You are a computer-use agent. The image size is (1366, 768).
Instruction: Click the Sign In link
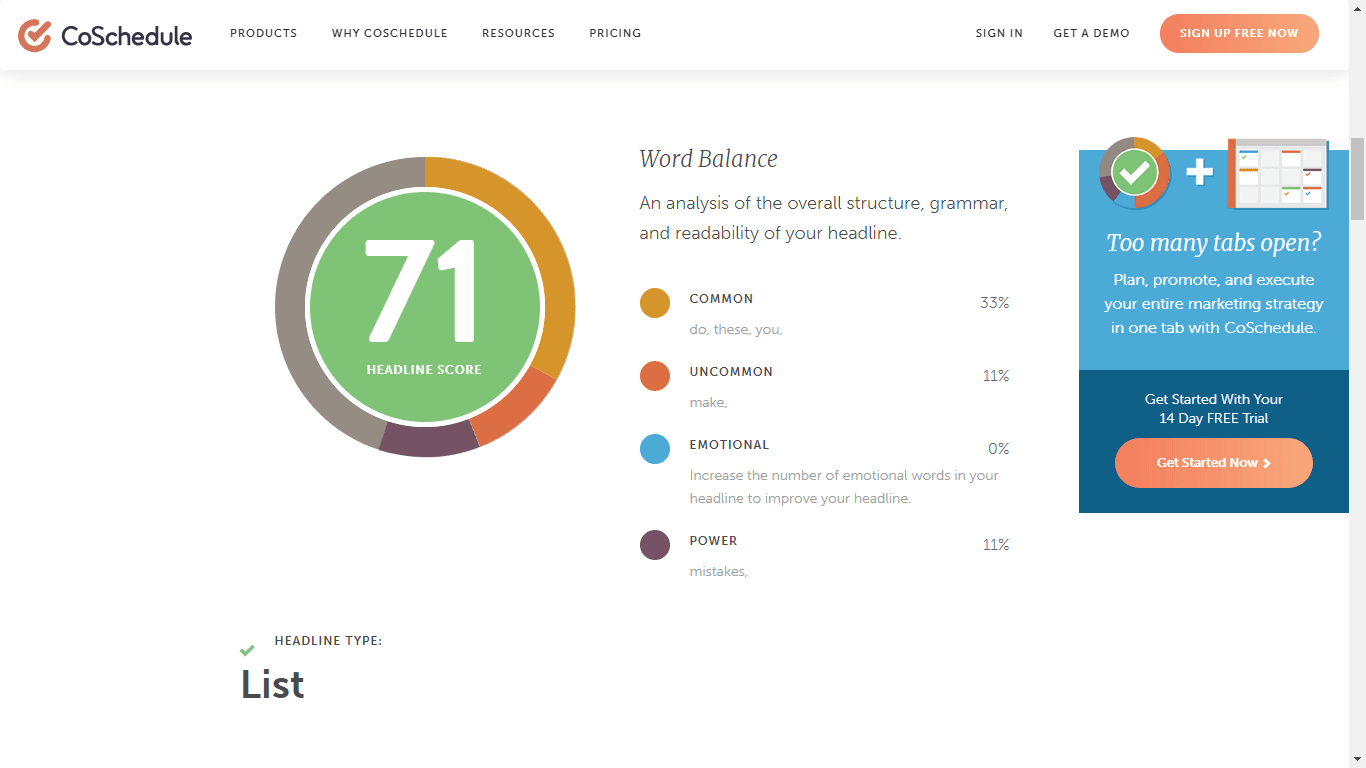click(999, 33)
